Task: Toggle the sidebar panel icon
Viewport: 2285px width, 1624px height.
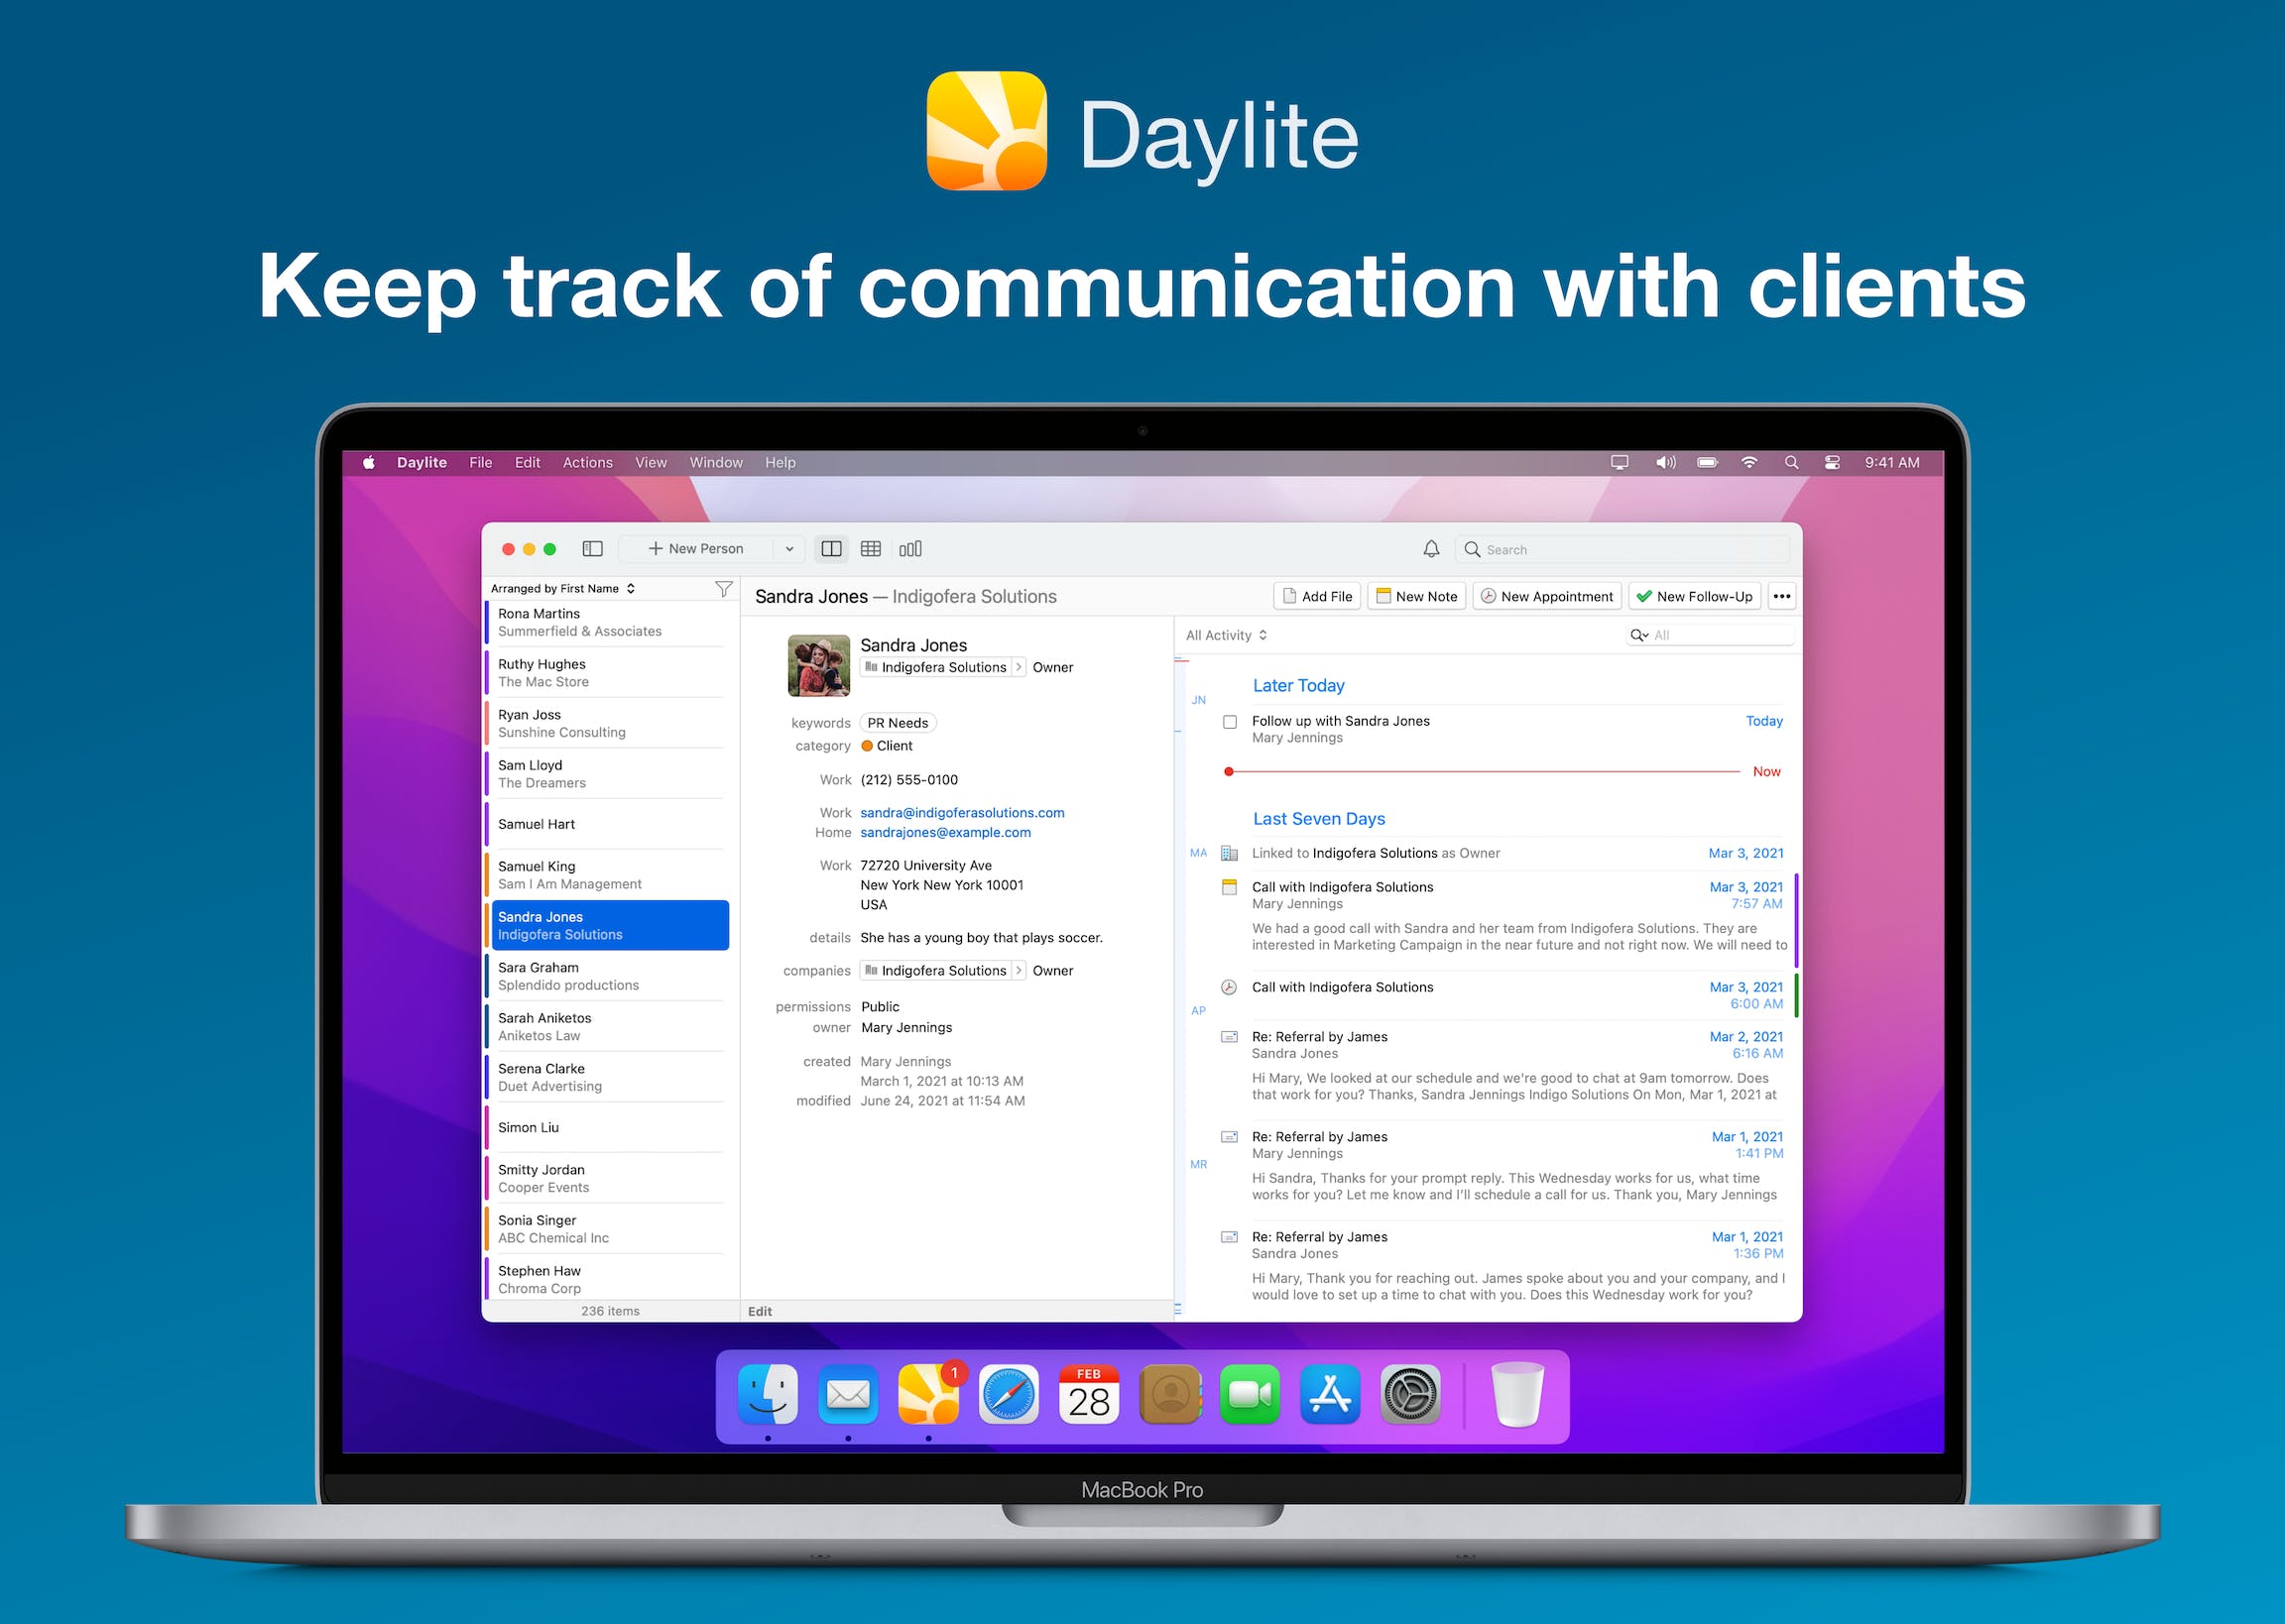Action: pyautogui.click(x=592, y=548)
